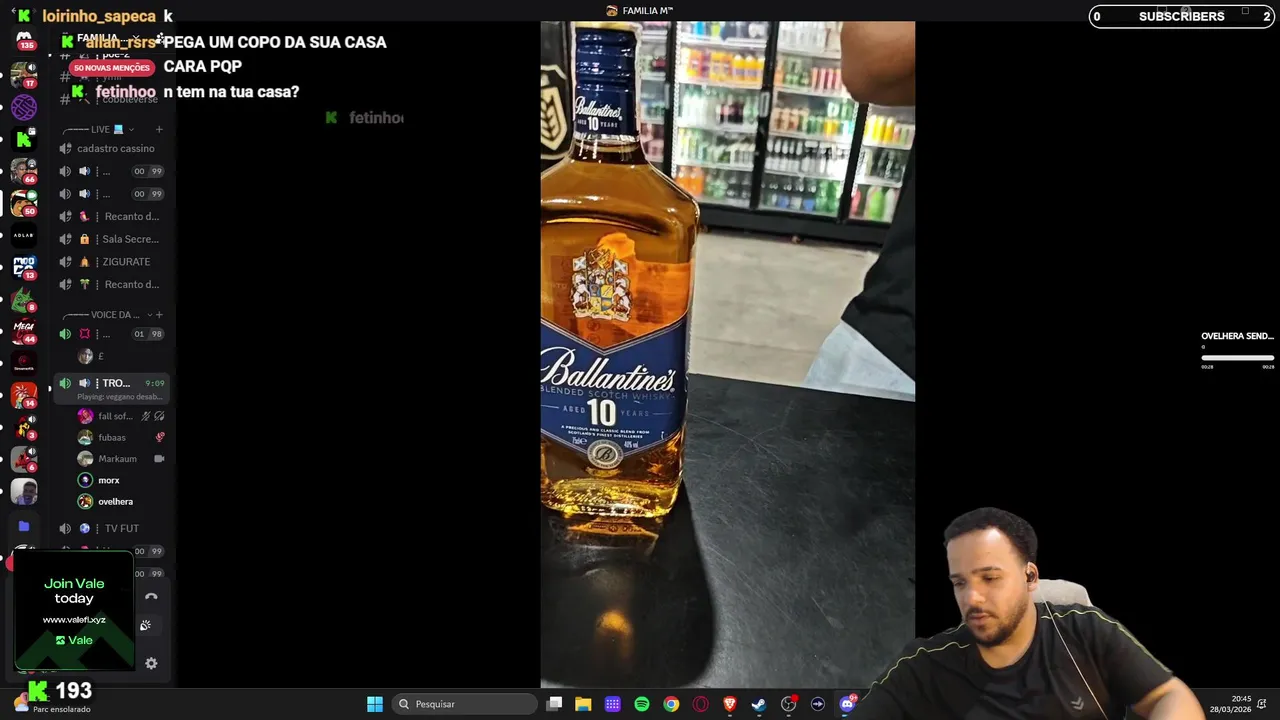
Task: Open Markaum's camera stream icon
Action: (159, 459)
